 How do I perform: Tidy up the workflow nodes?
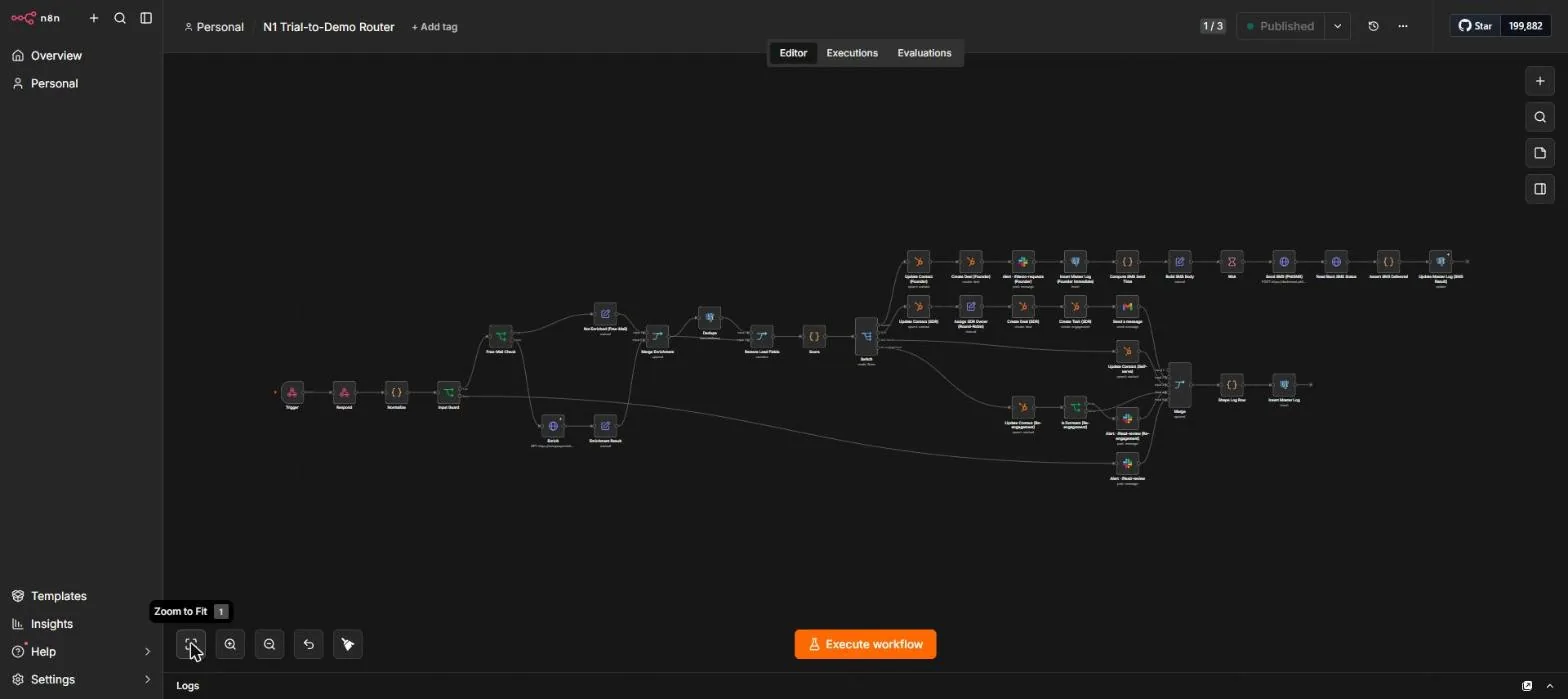click(348, 645)
